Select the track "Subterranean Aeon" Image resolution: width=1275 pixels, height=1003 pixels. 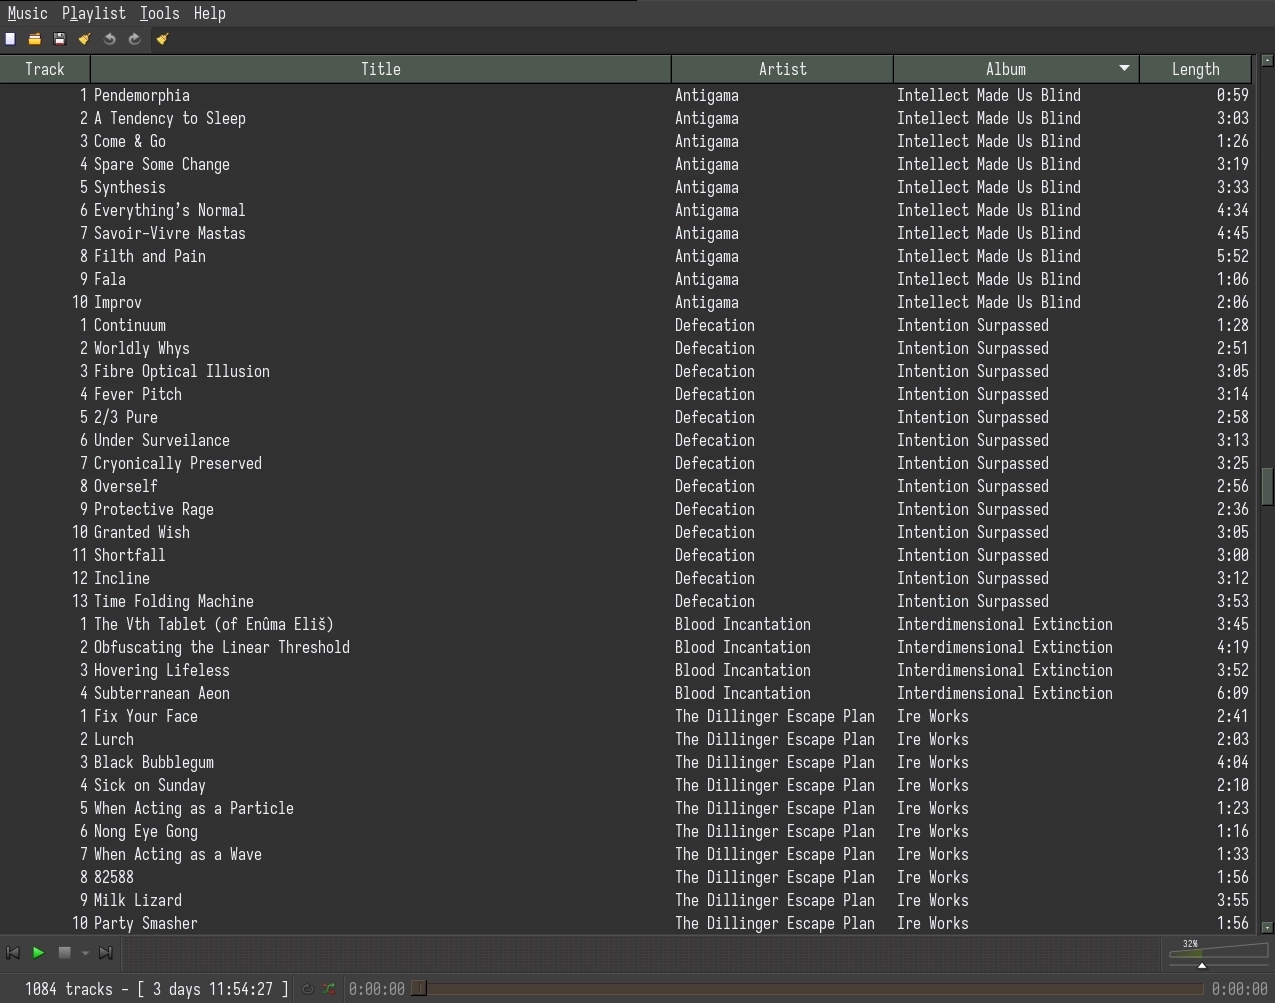[x=626, y=693]
